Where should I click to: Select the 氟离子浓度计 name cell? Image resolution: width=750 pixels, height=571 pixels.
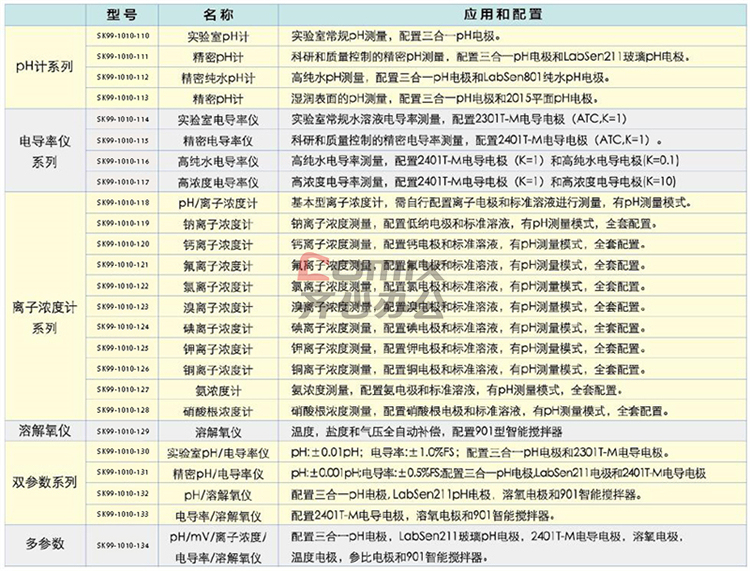tap(218, 265)
